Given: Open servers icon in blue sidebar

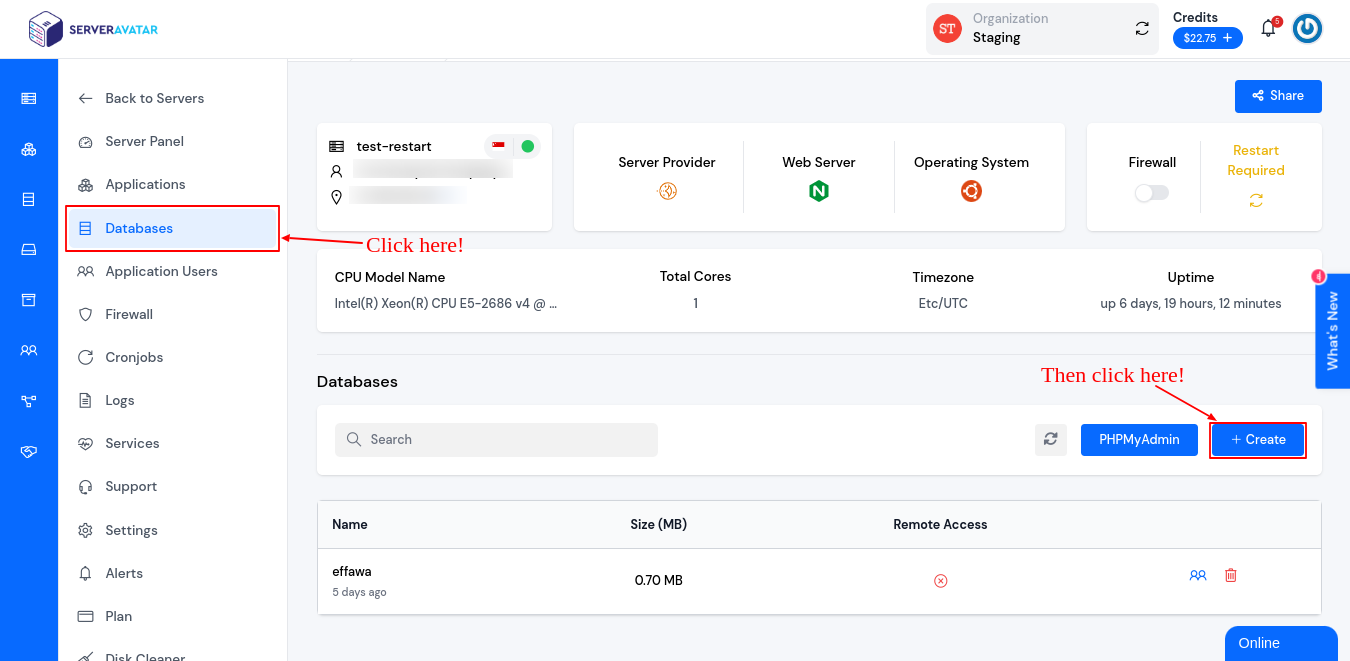Looking at the screenshot, I should 29,98.
